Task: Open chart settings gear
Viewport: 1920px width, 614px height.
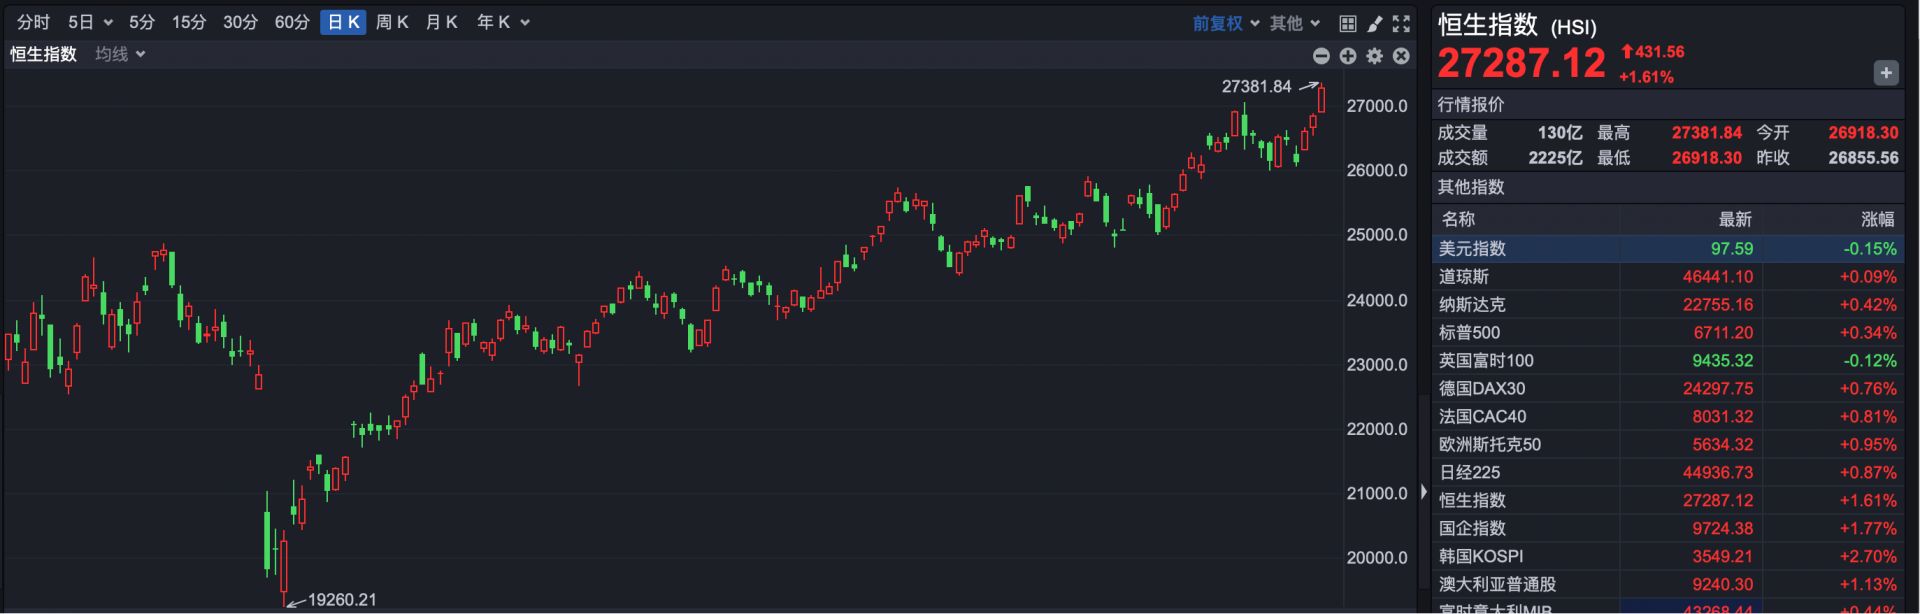Action: point(1375,56)
